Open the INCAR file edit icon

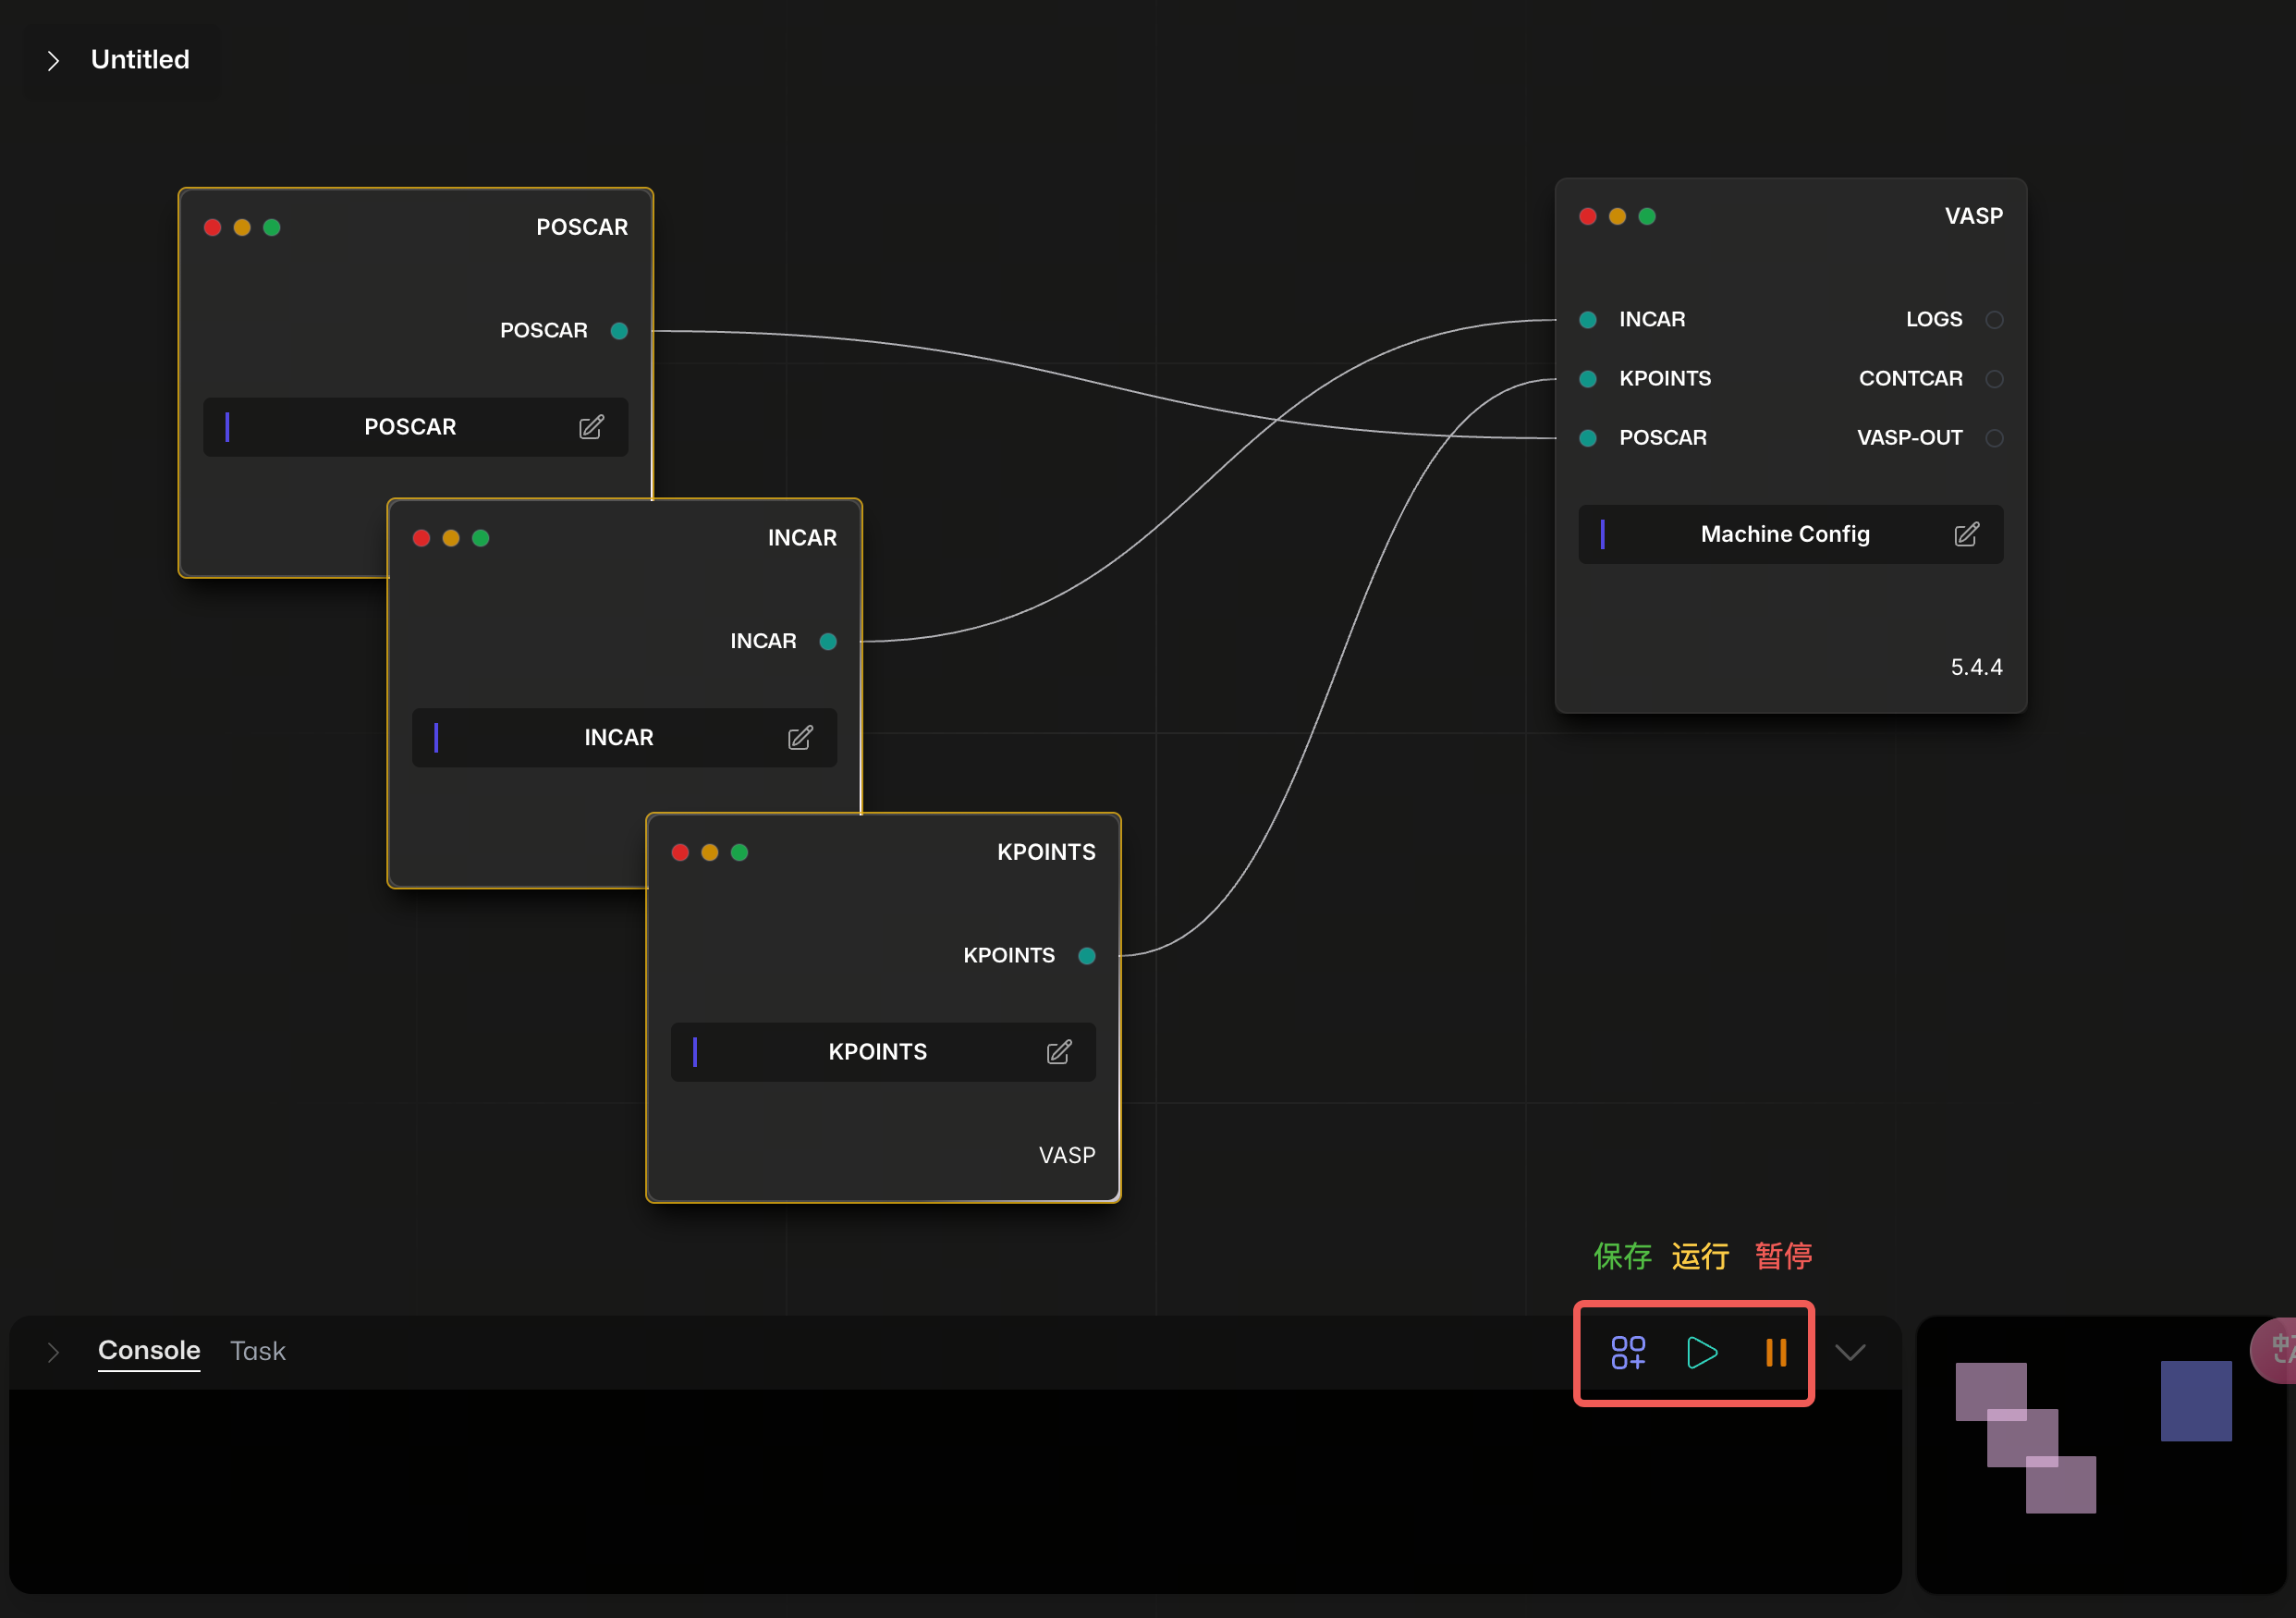[800, 738]
